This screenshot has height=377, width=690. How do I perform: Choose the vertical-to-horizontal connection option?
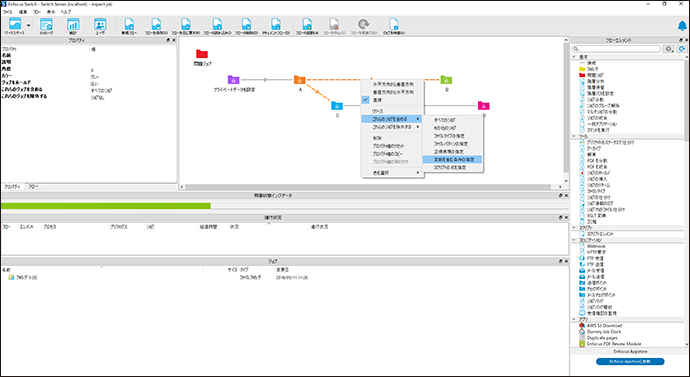392,92
